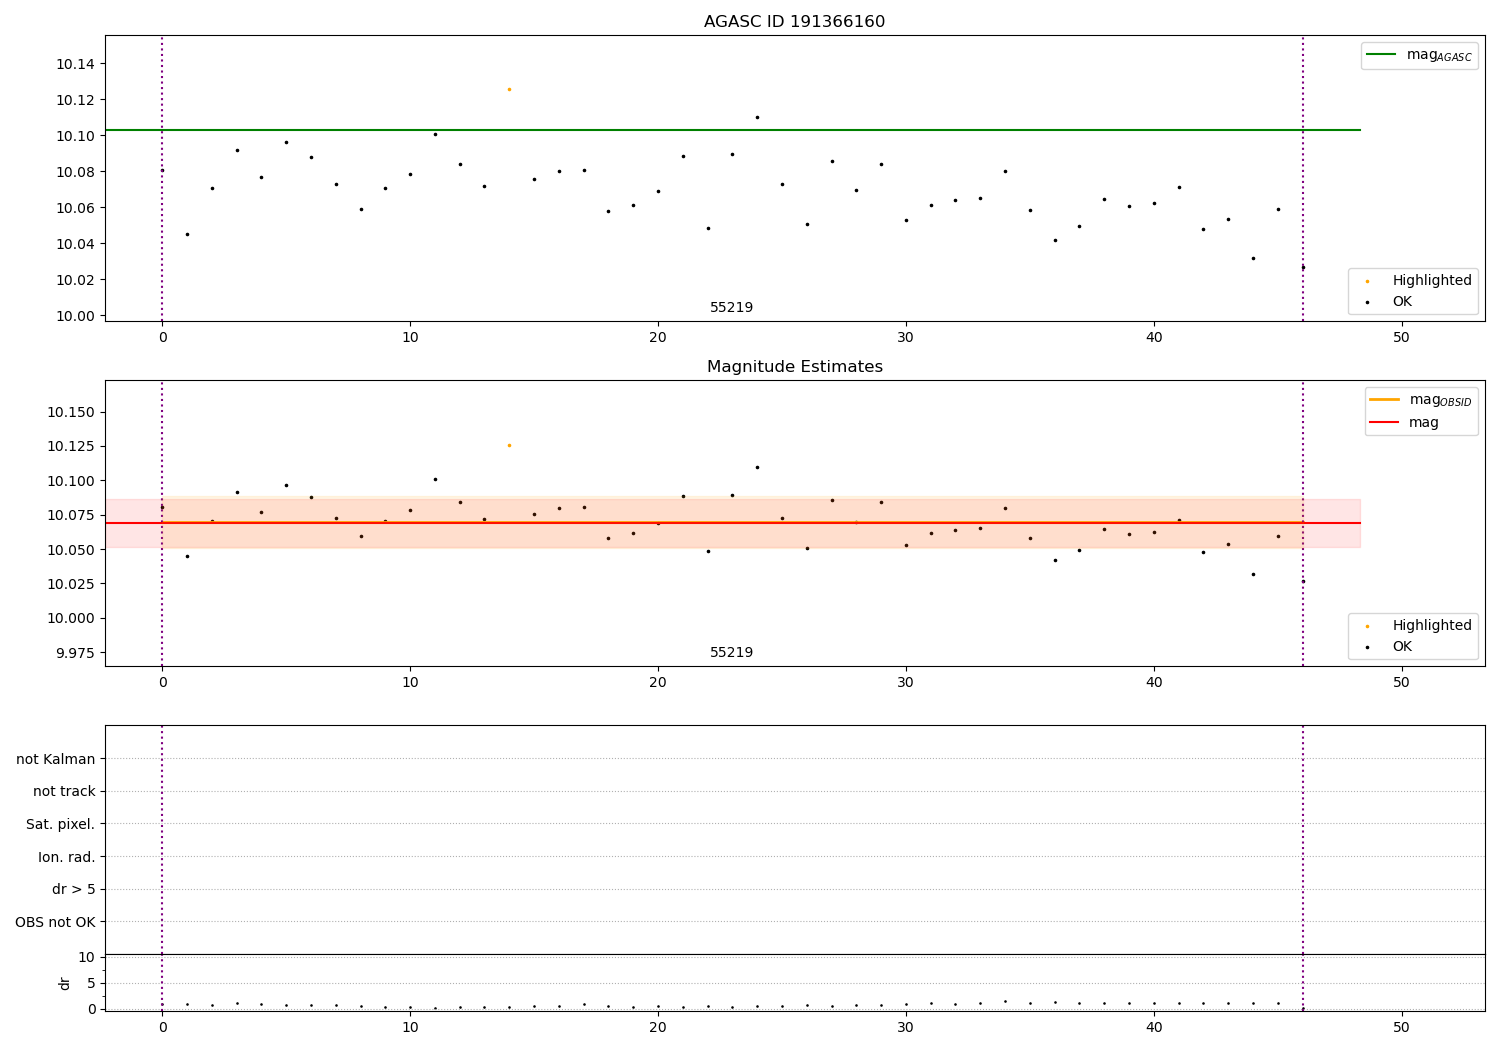Click the "5" tick on the dr axis

(x=92, y=984)
